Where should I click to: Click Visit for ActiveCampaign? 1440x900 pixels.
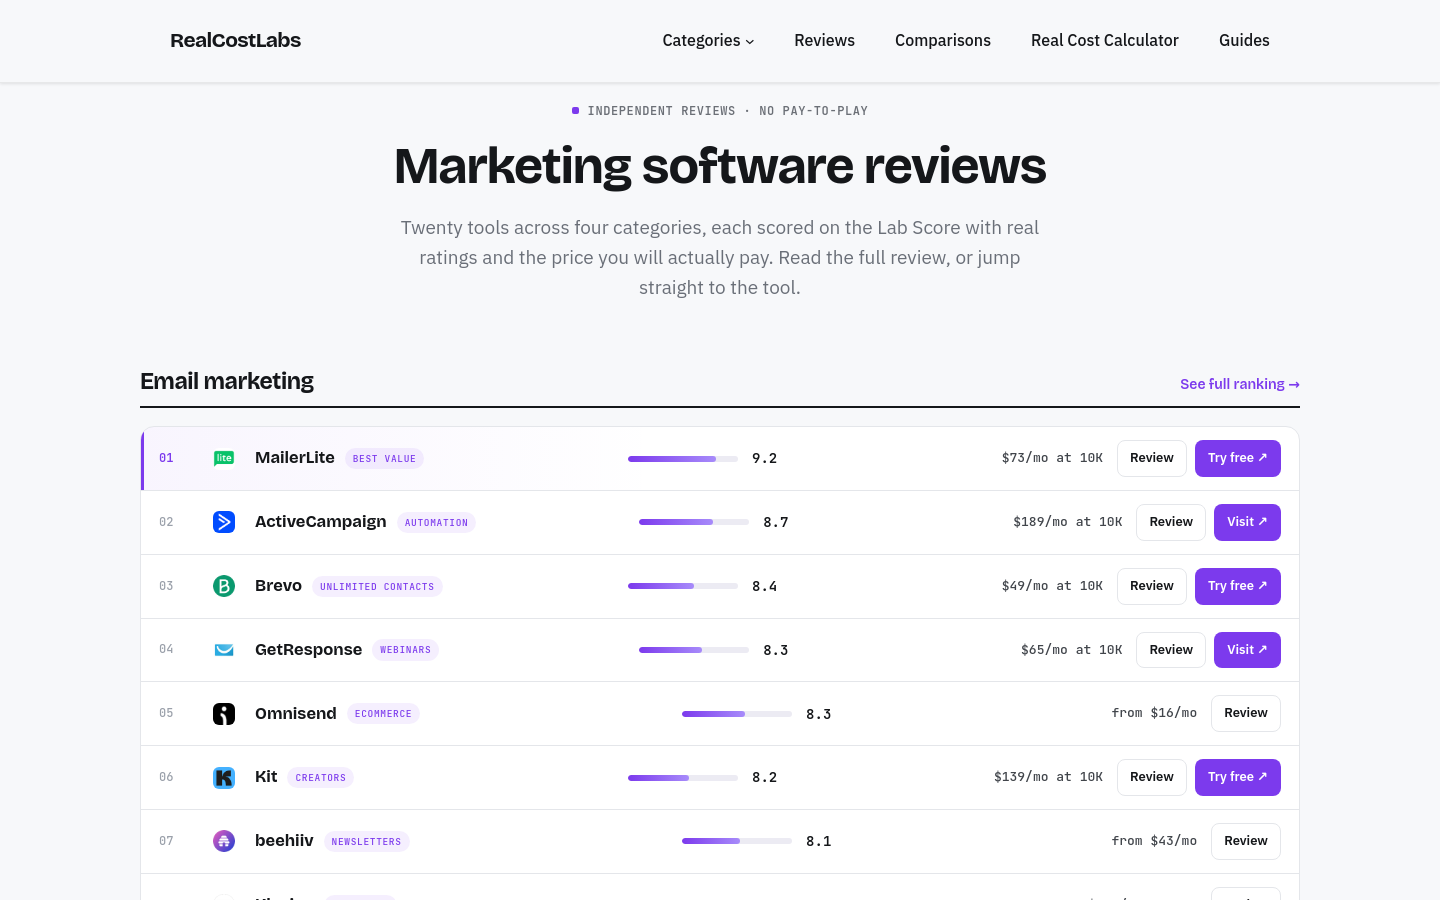tap(1247, 522)
